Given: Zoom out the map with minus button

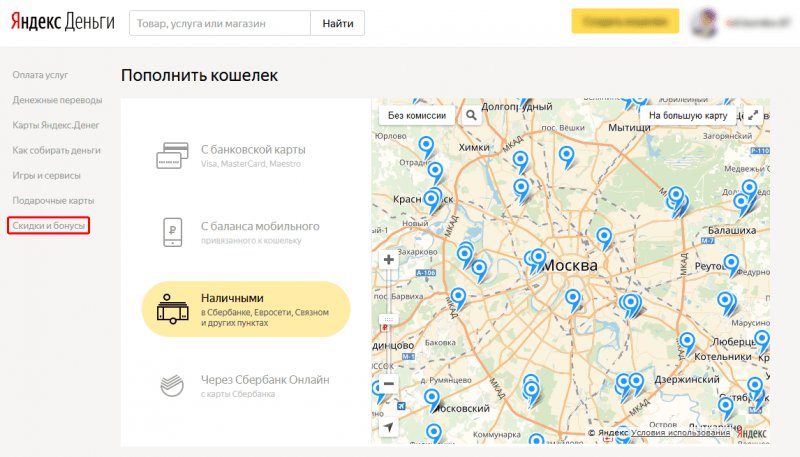Looking at the screenshot, I should [x=389, y=384].
